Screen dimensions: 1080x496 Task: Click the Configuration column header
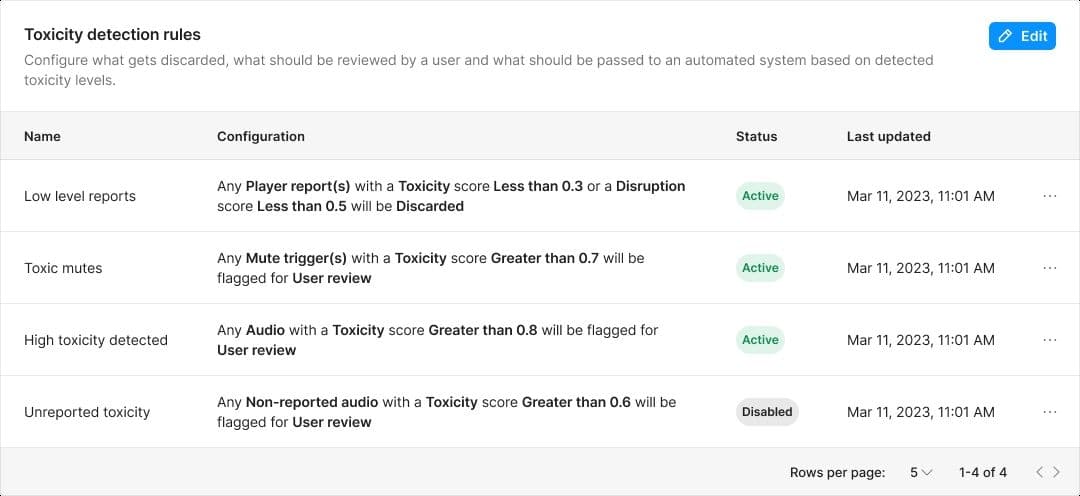point(261,136)
